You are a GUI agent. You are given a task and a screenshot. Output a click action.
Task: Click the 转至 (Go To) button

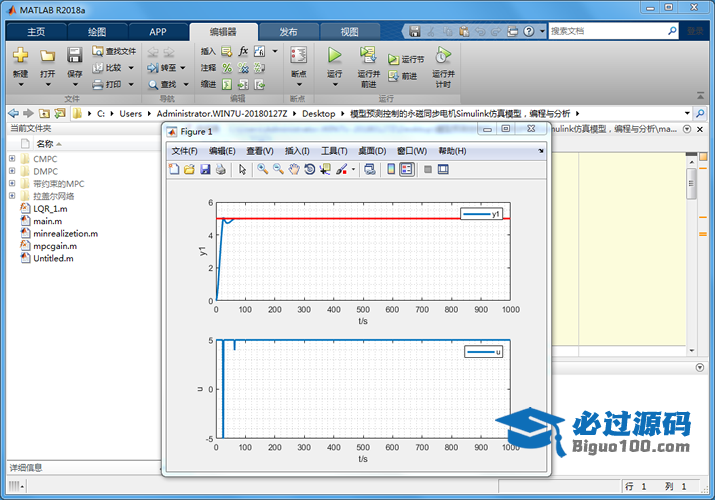162,68
